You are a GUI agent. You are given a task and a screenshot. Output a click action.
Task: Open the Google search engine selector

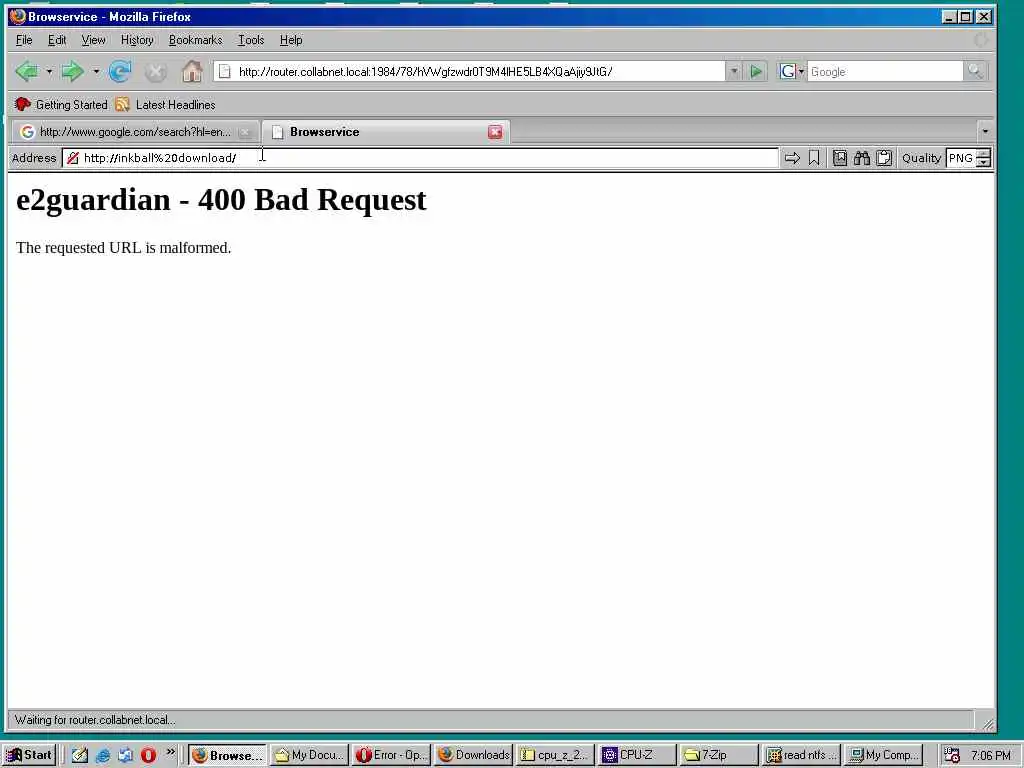click(x=792, y=71)
